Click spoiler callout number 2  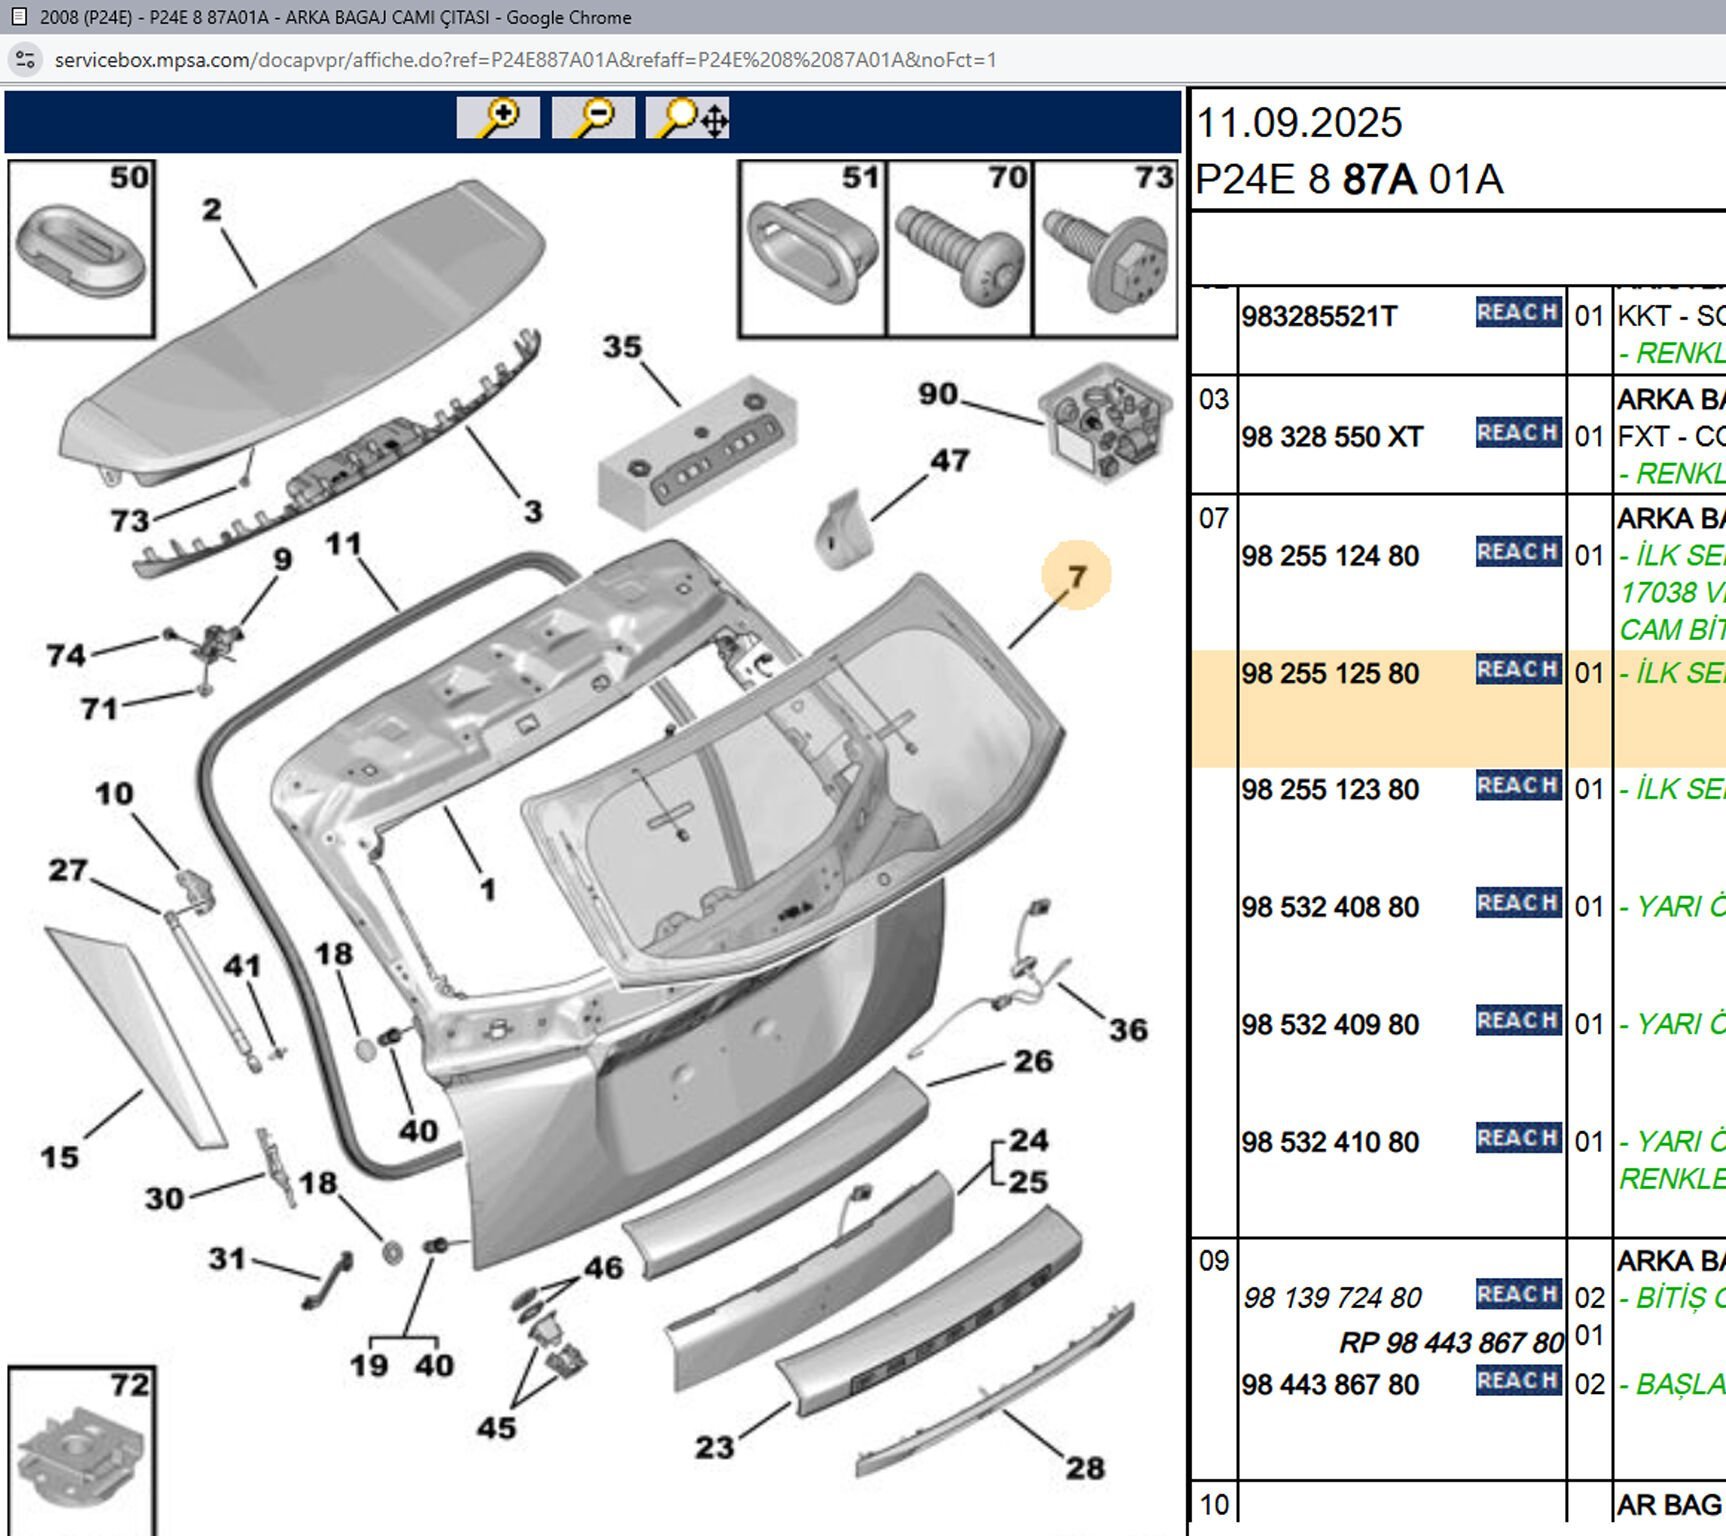tap(211, 210)
